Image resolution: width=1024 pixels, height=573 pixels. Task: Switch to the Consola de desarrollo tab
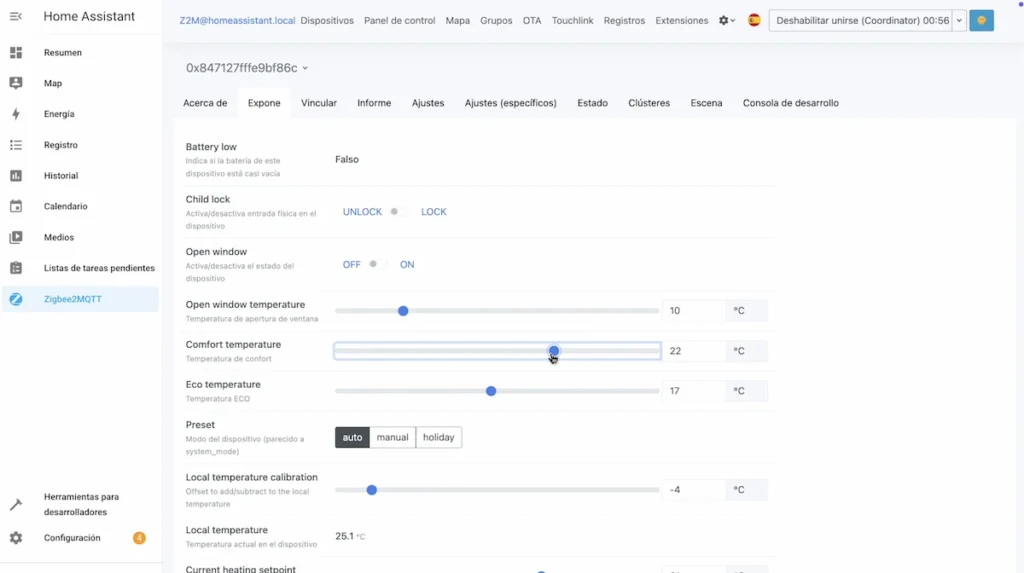tap(791, 103)
